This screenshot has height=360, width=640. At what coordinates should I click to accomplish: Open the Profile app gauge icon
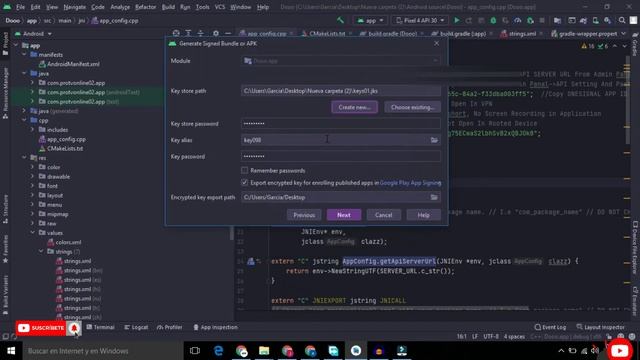point(518,20)
